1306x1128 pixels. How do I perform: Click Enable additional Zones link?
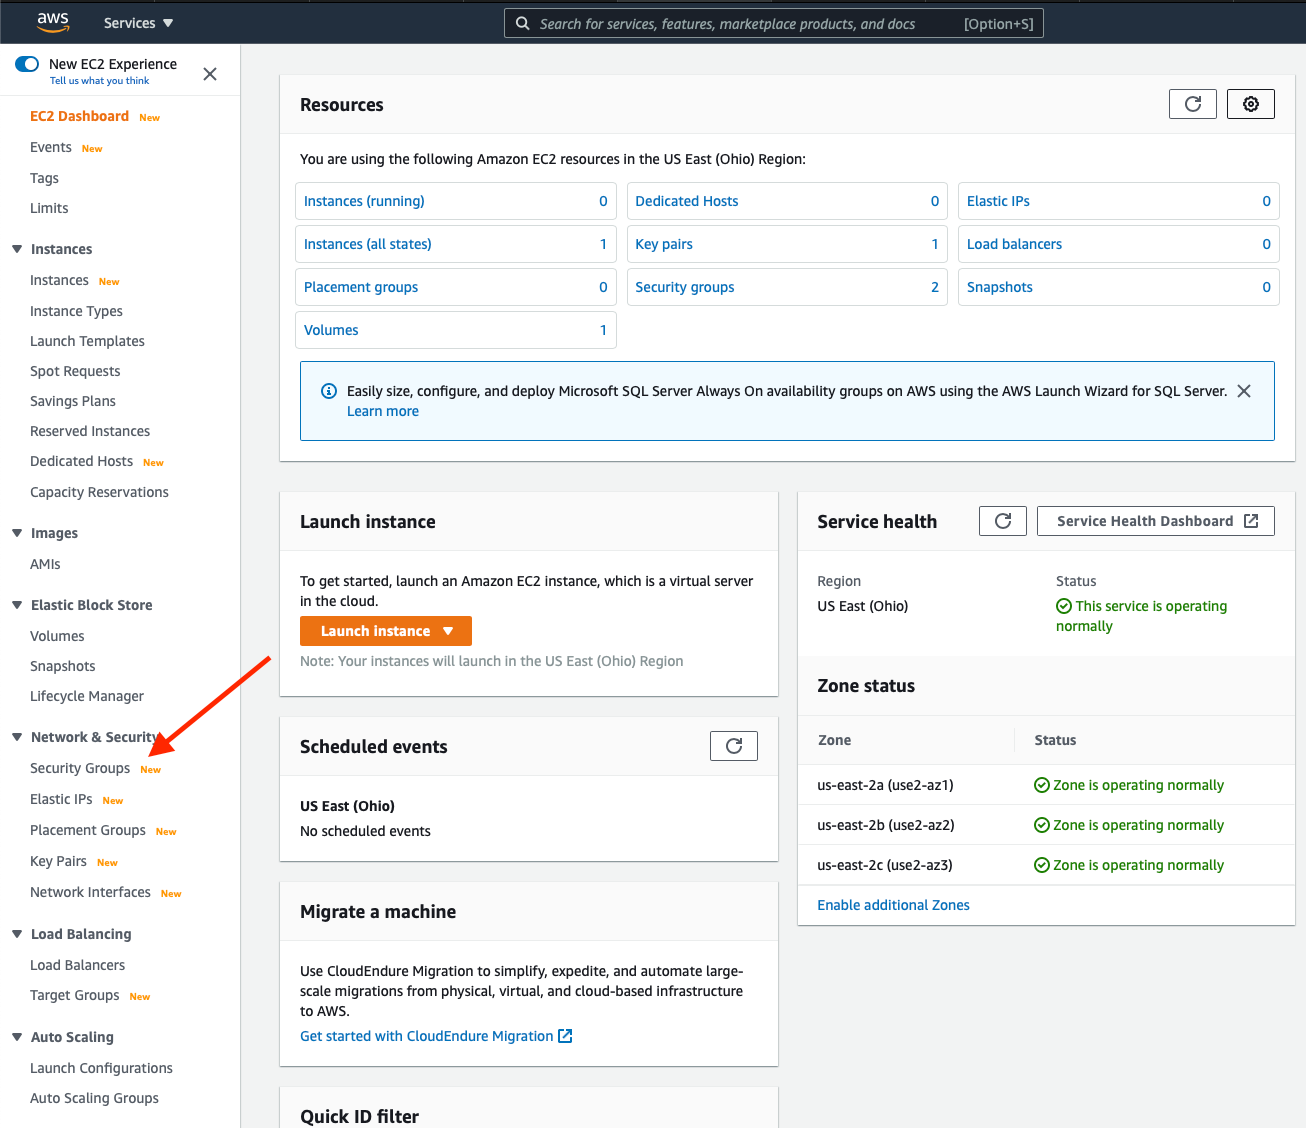[893, 905]
